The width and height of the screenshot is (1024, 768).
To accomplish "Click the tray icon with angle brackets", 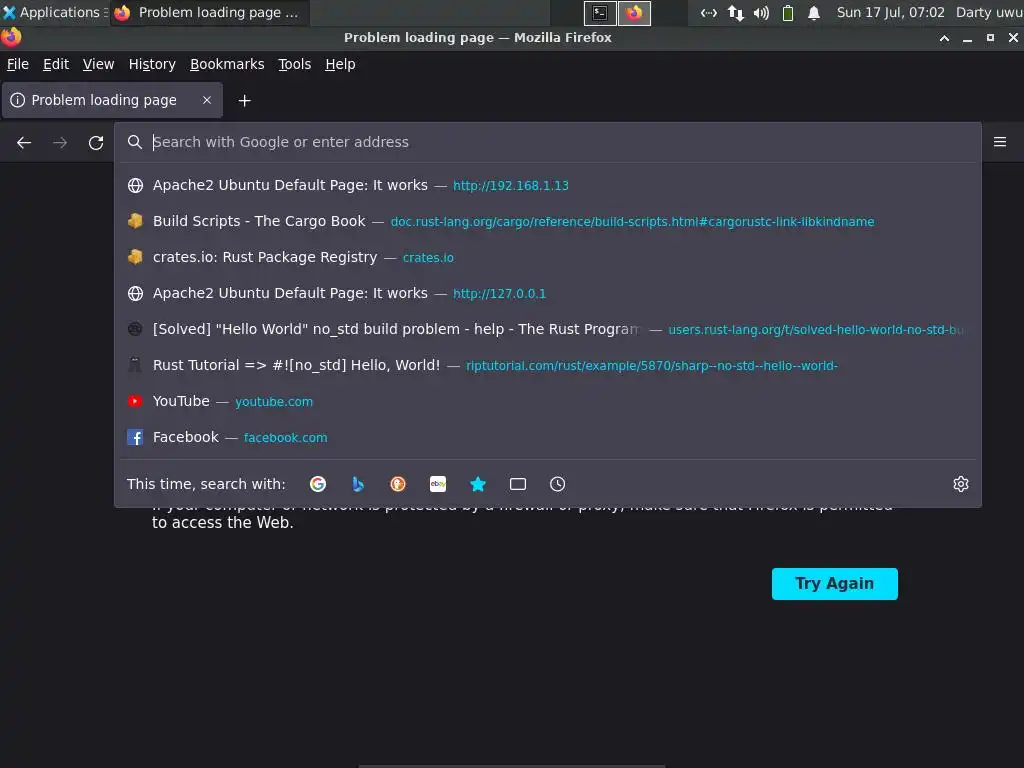I will click(x=709, y=12).
